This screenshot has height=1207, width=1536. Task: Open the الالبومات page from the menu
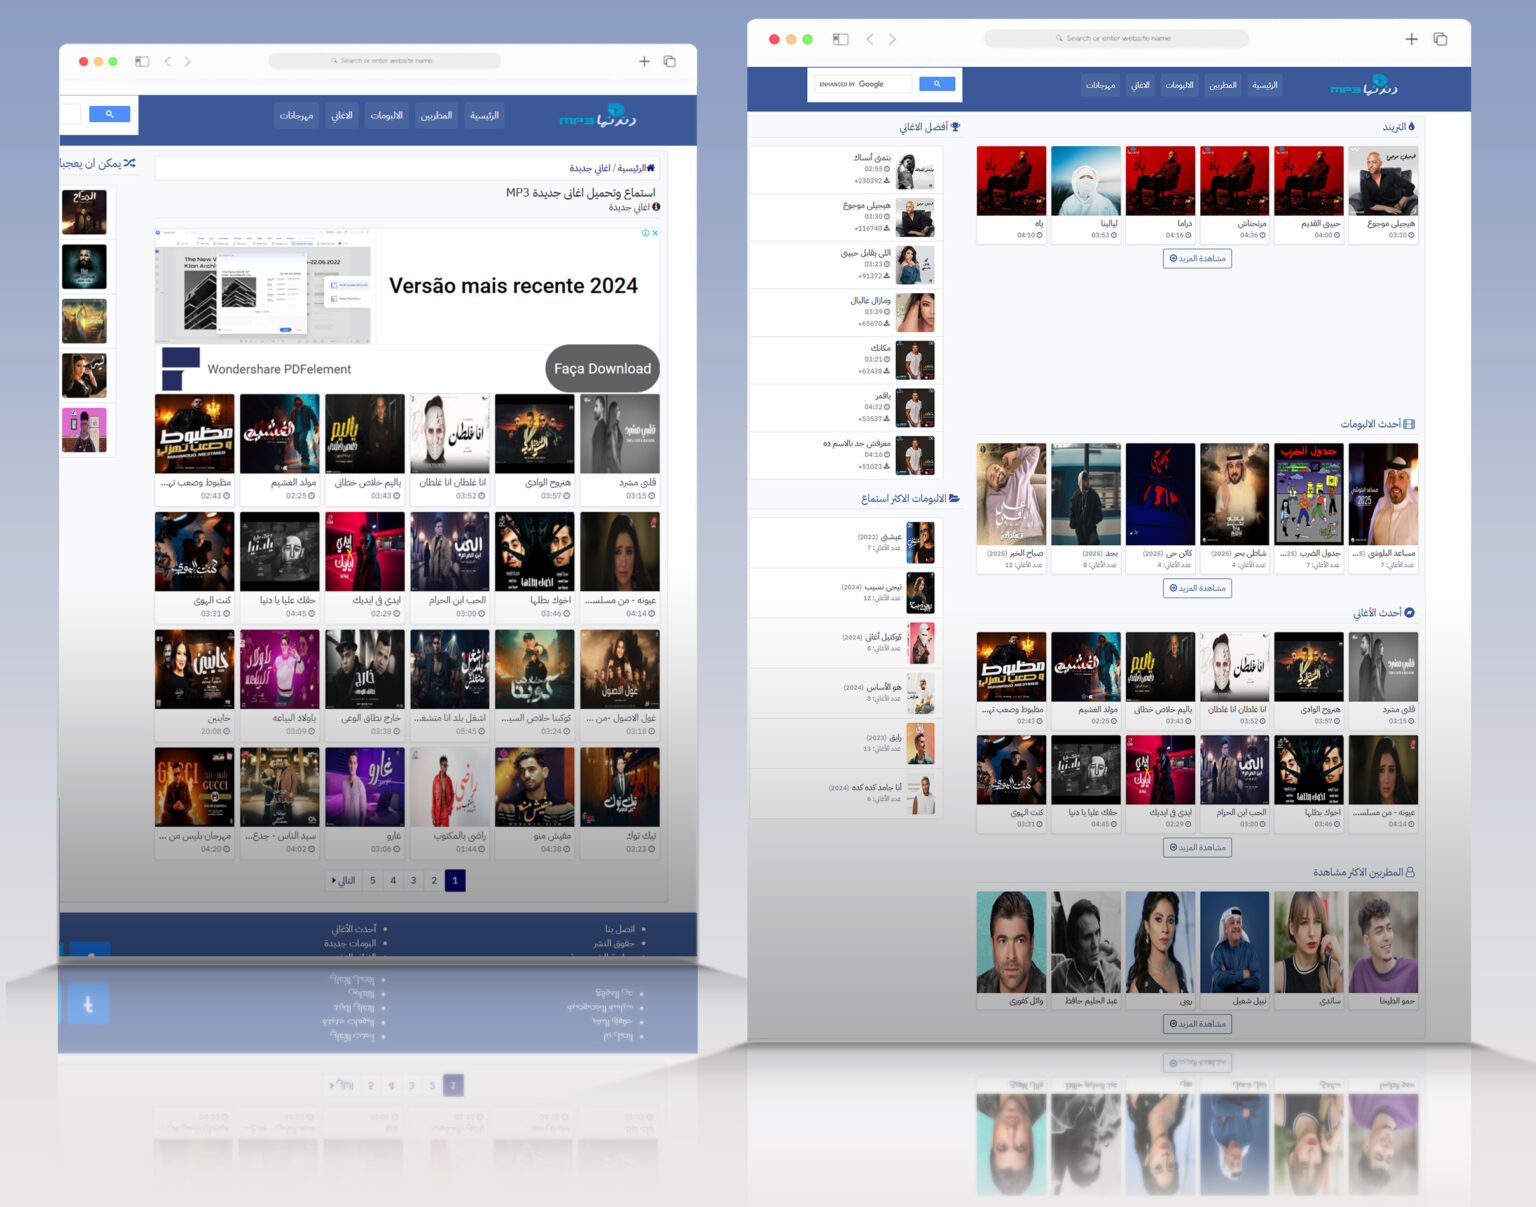click(x=387, y=115)
